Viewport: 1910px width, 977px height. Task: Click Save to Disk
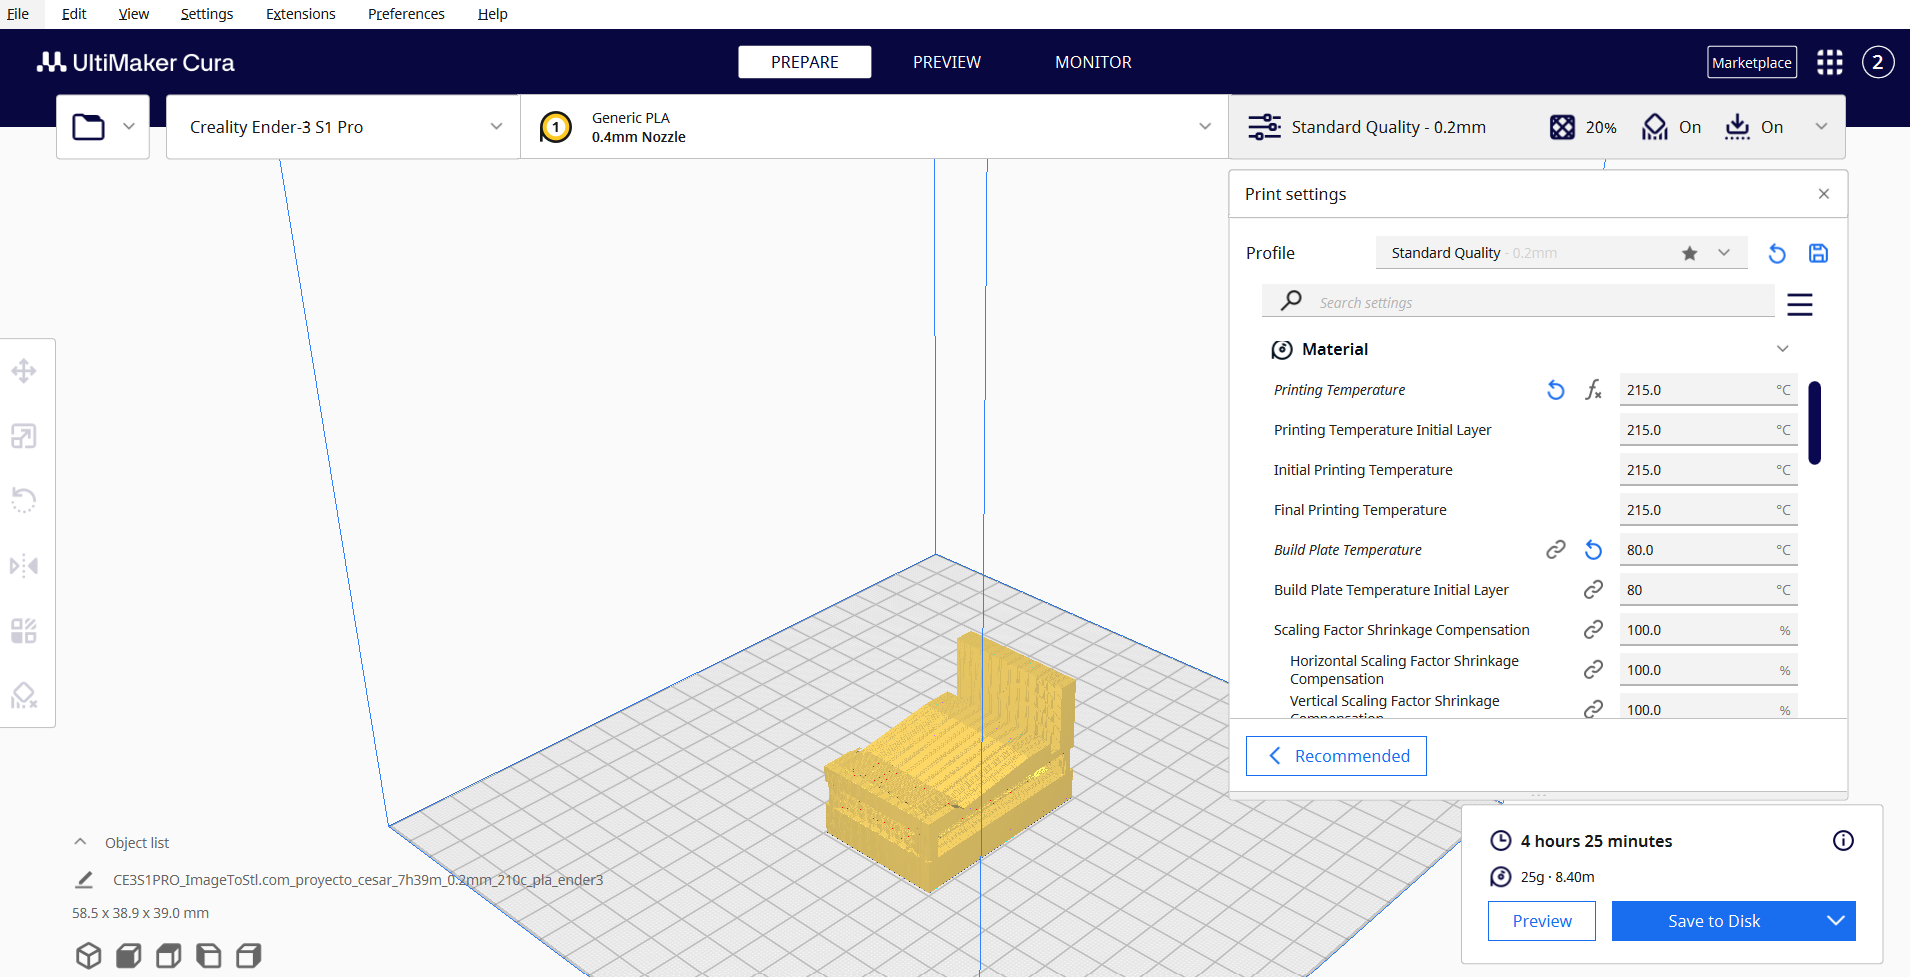tap(1714, 921)
